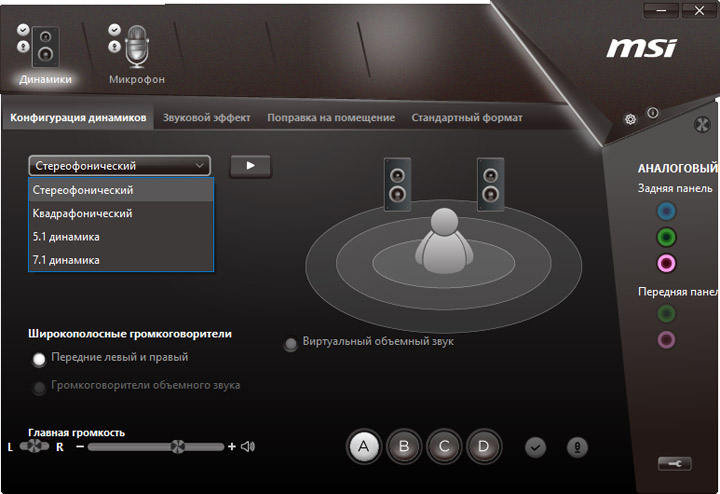The image size is (720, 494).
Task: Select preset button D
Action: coord(484,446)
